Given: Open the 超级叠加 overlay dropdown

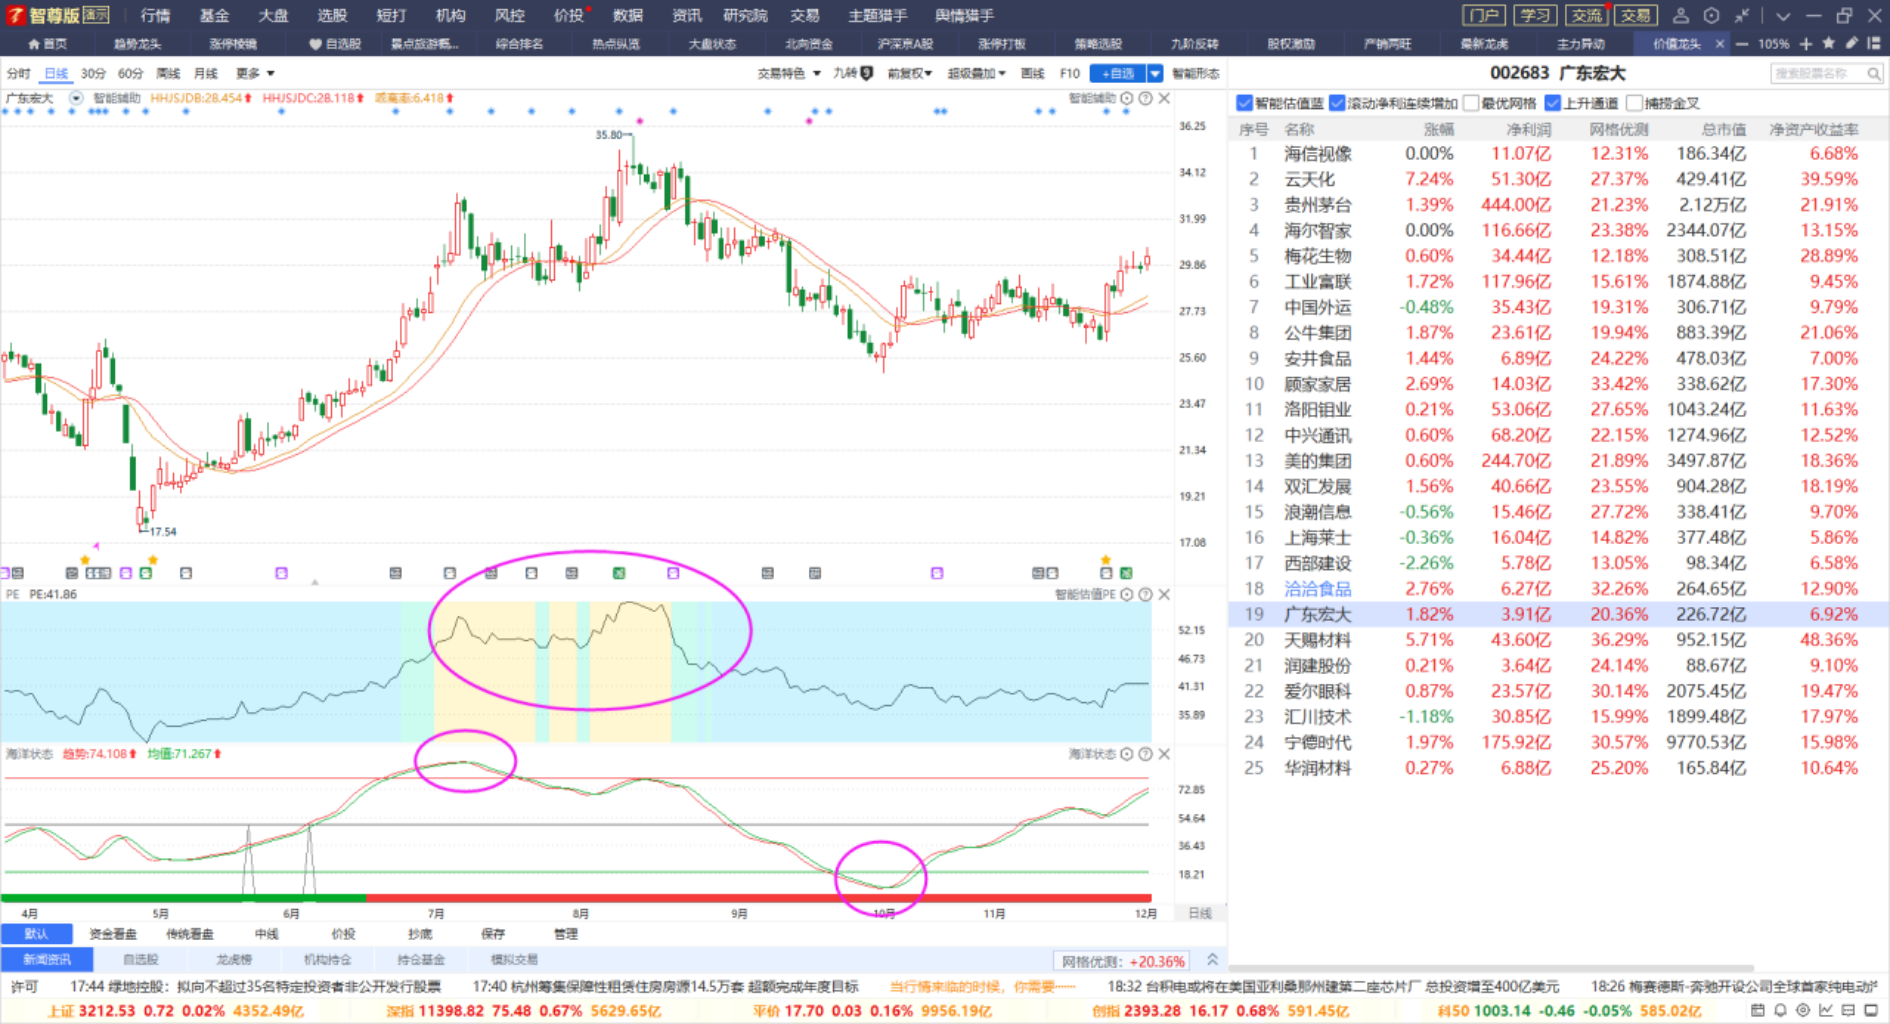Looking at the screenshot, I should 977,73.
